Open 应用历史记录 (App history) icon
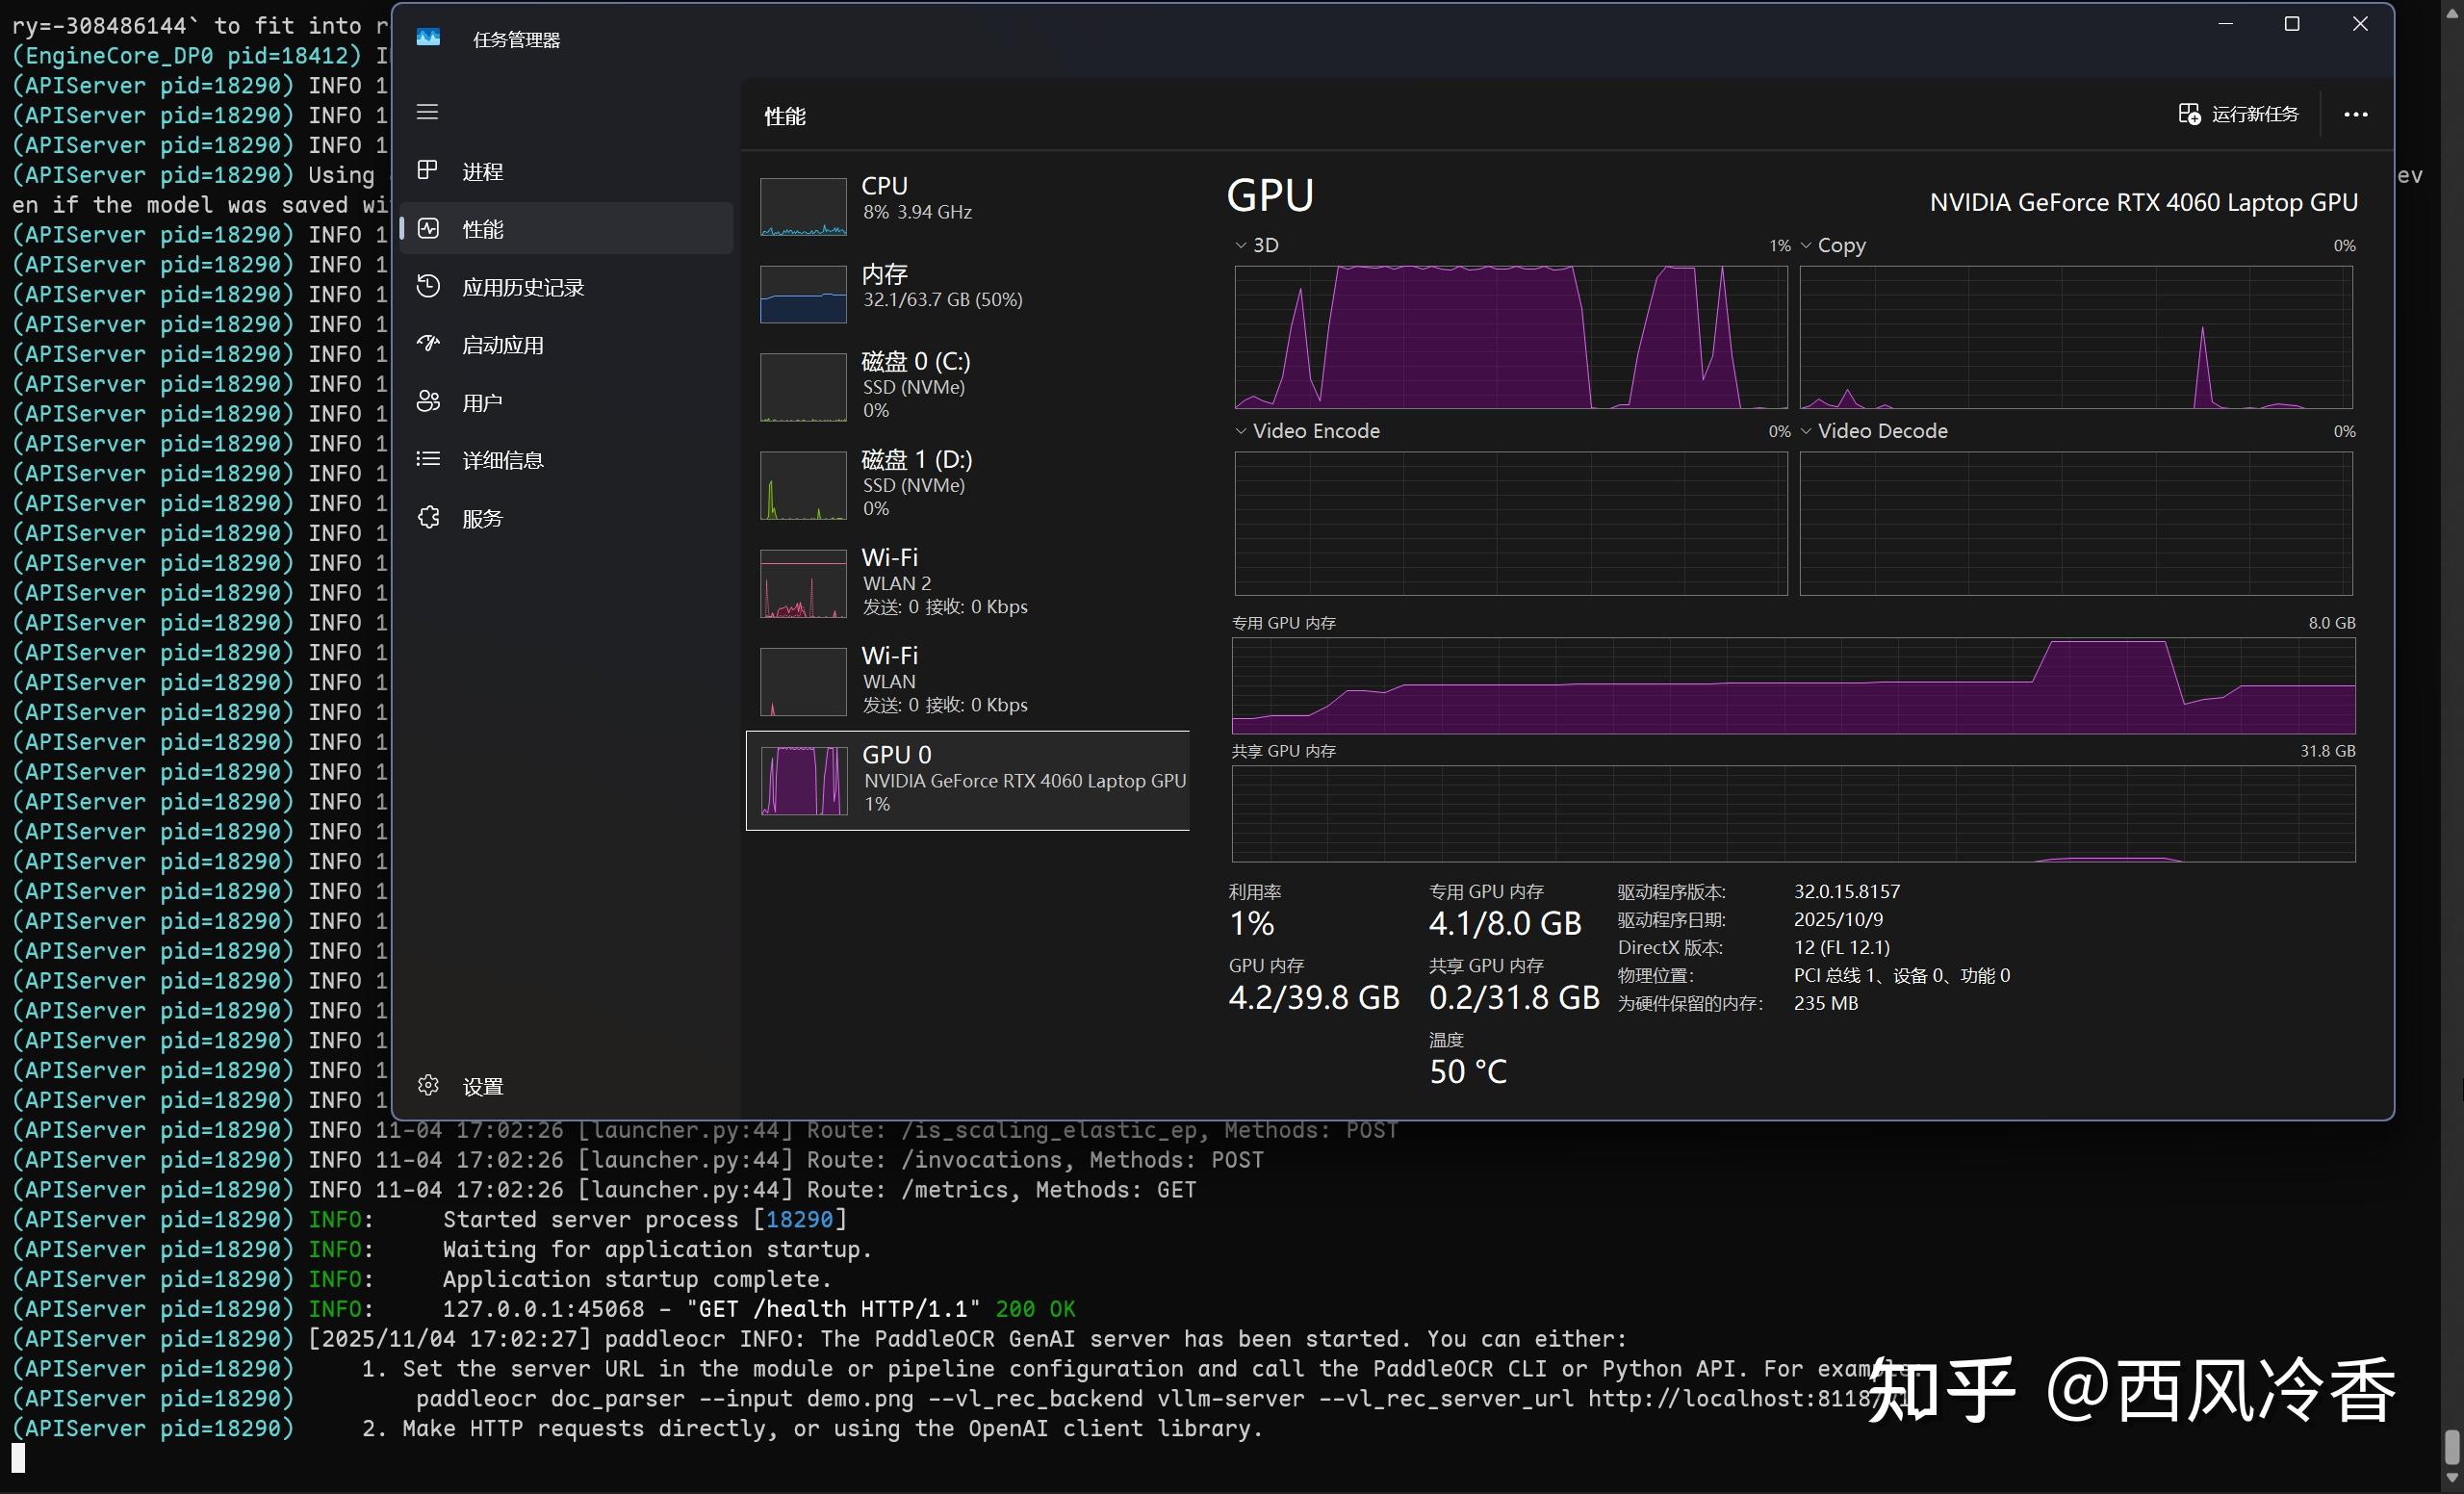The image size is (2464, 1494). [428, 287]
